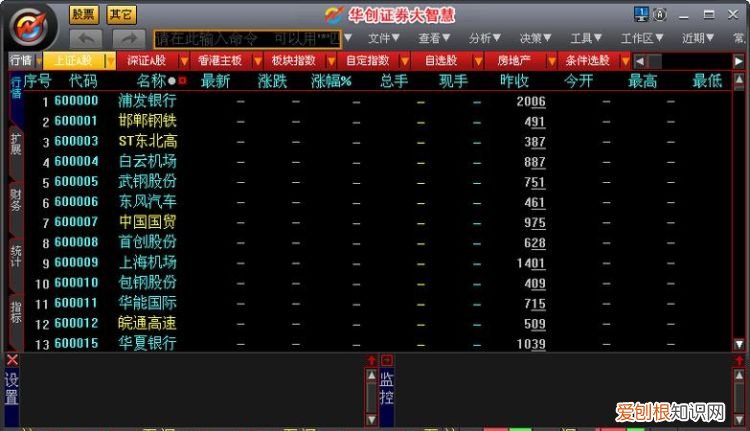The height and width of the screenshot is (431, 750).
Task: Click the forward arrow navigation button
Action: [x=128, y=38]
